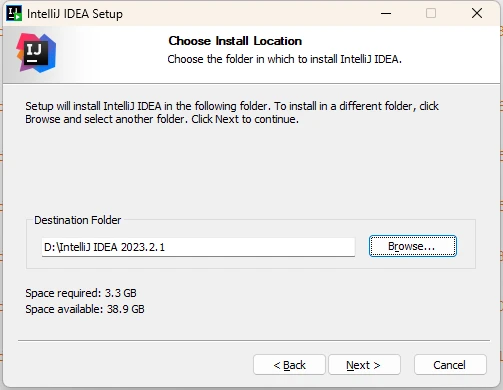Click the 'Space available: 38.9 GB' text
Viewport: 503px width, 390px height.
pos(85,309)
